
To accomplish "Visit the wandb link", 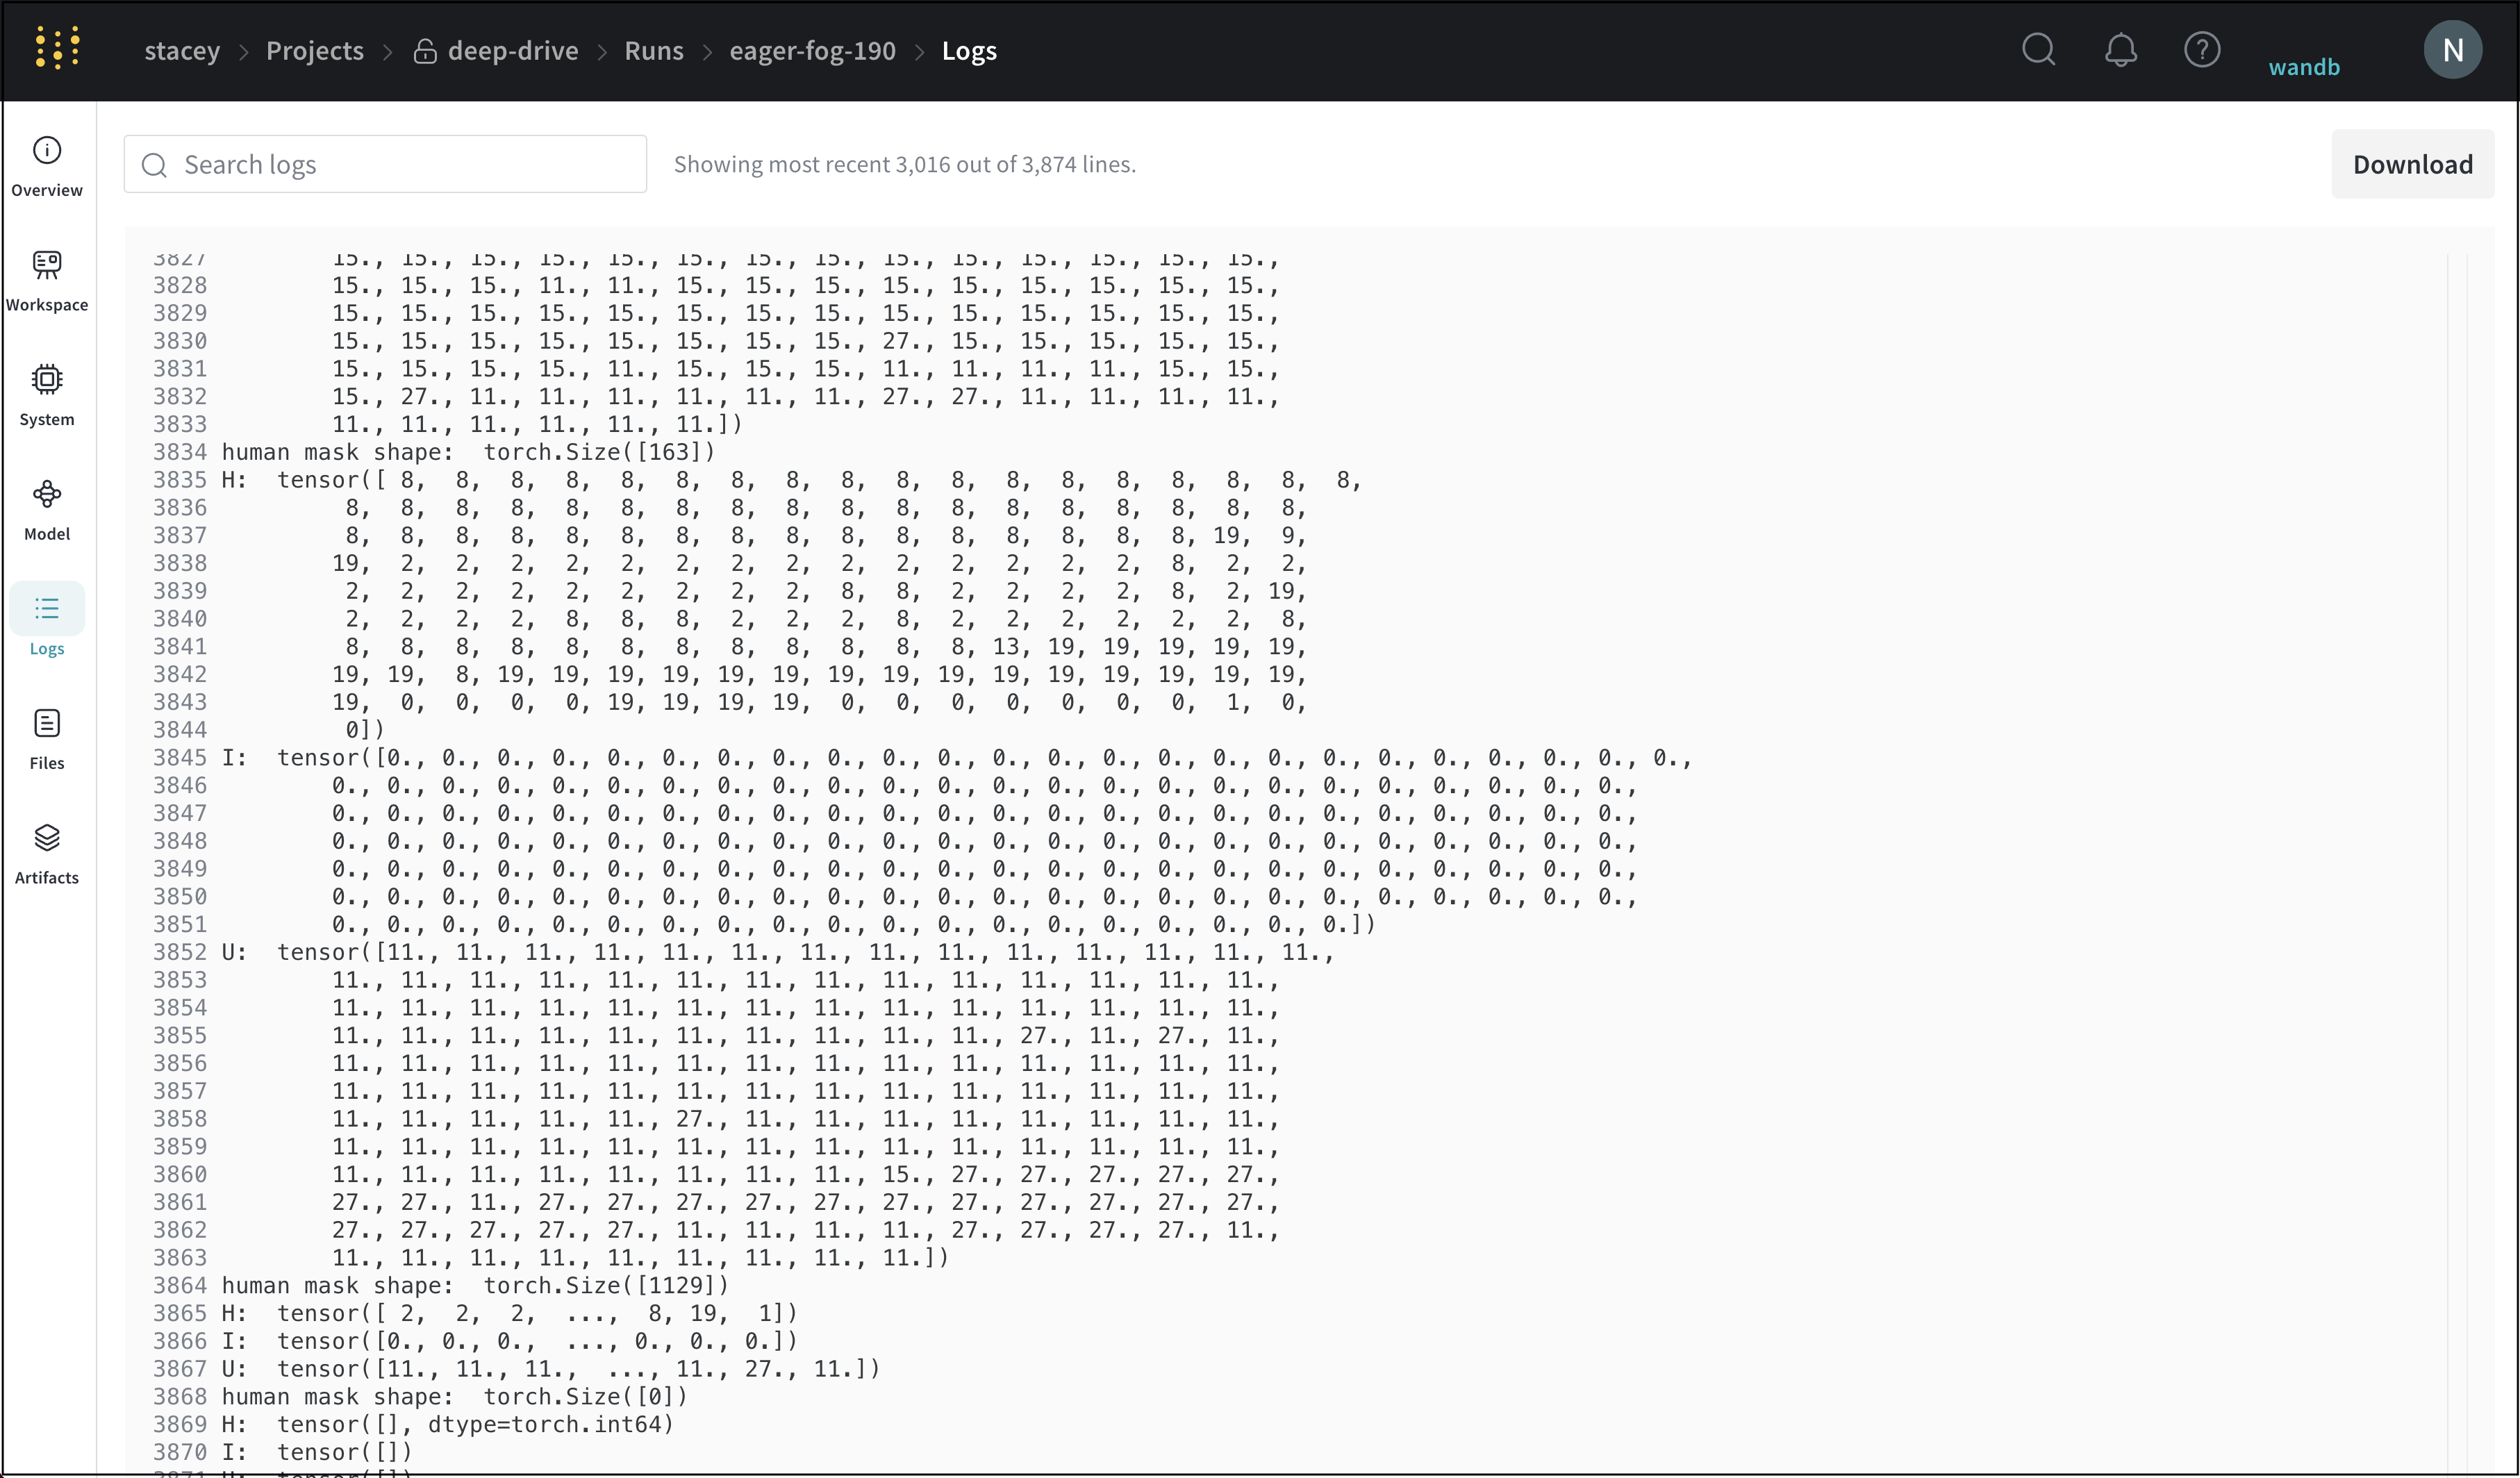I will click(2304, 67).
